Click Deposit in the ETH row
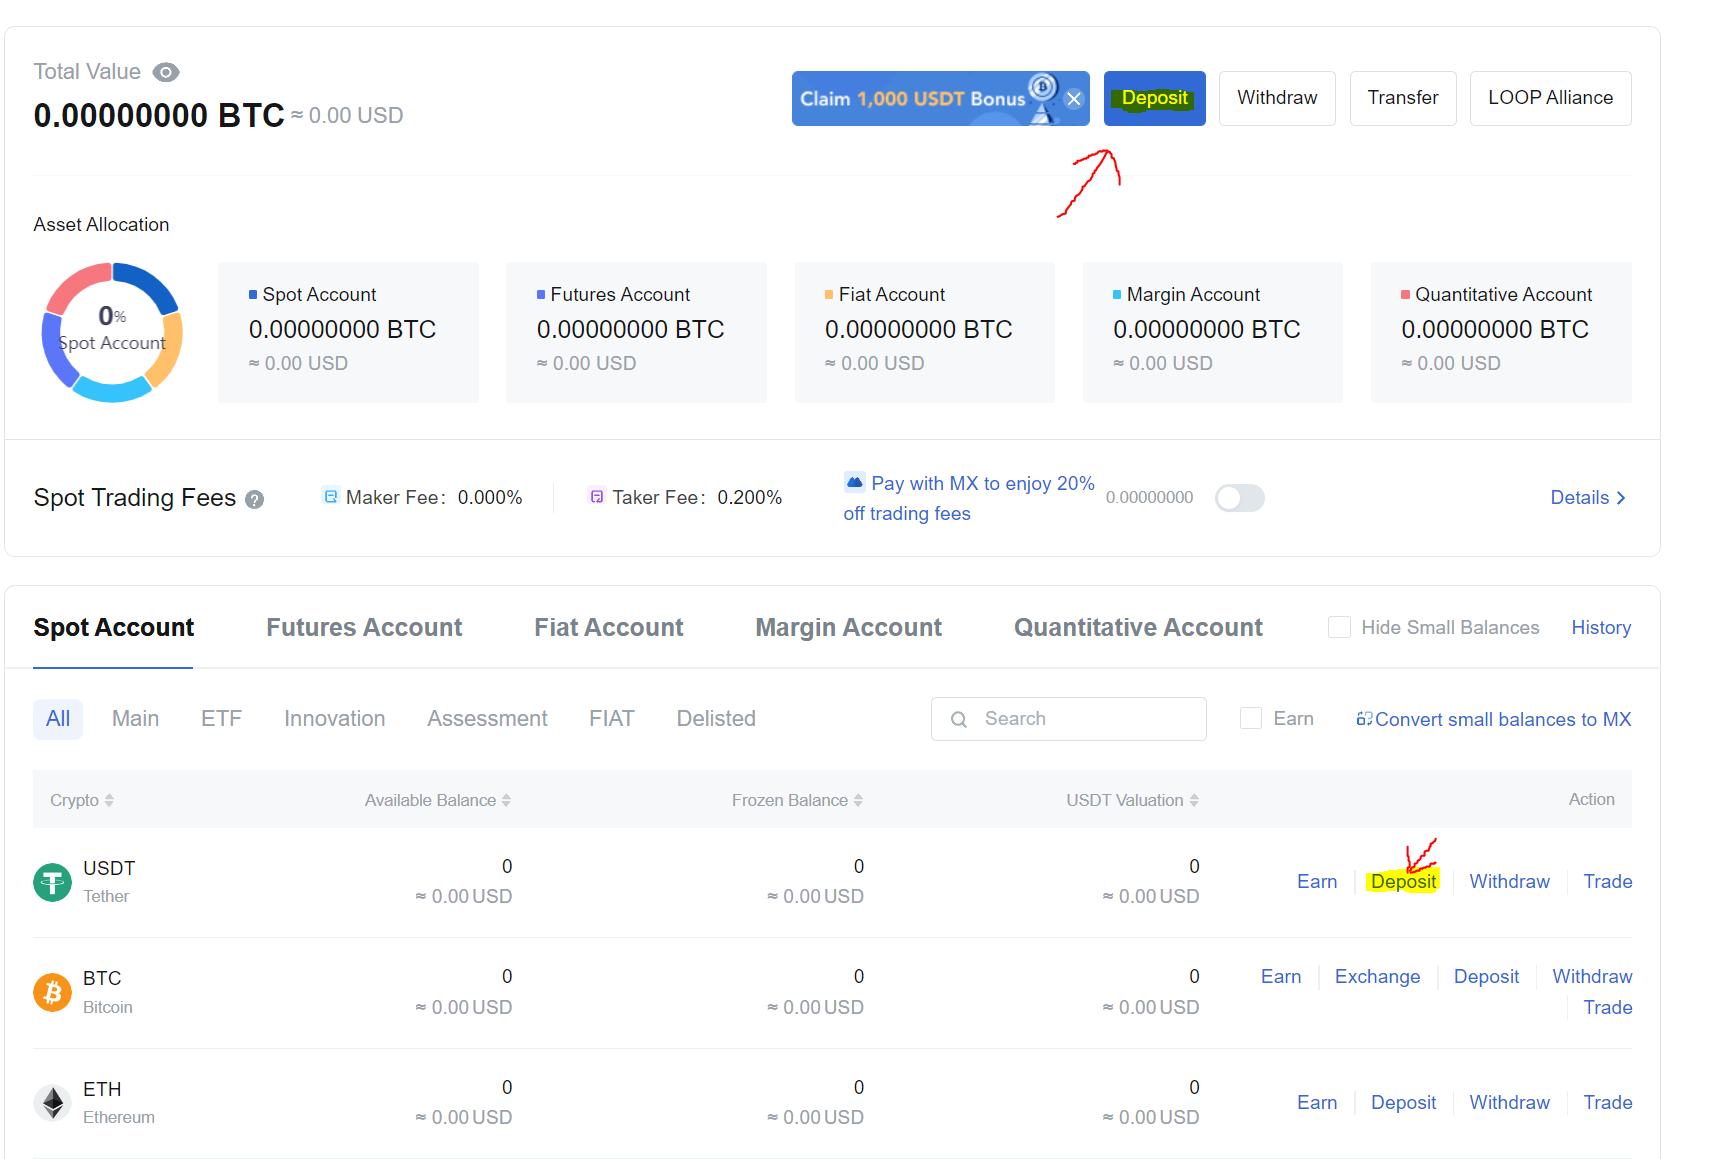The width and height of the screenshot is (1731, 1159). [1403, 1102]
